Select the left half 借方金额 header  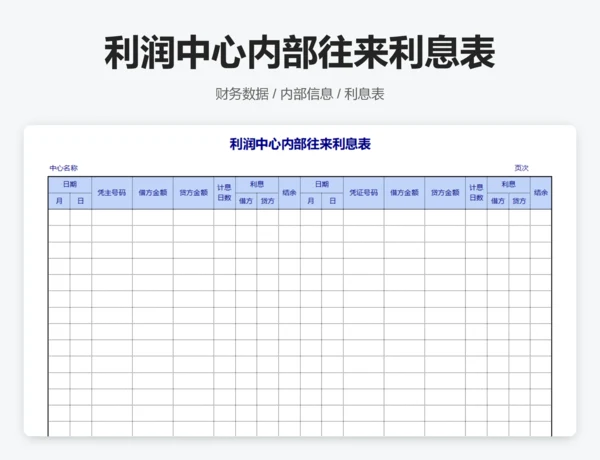[153, 193]
